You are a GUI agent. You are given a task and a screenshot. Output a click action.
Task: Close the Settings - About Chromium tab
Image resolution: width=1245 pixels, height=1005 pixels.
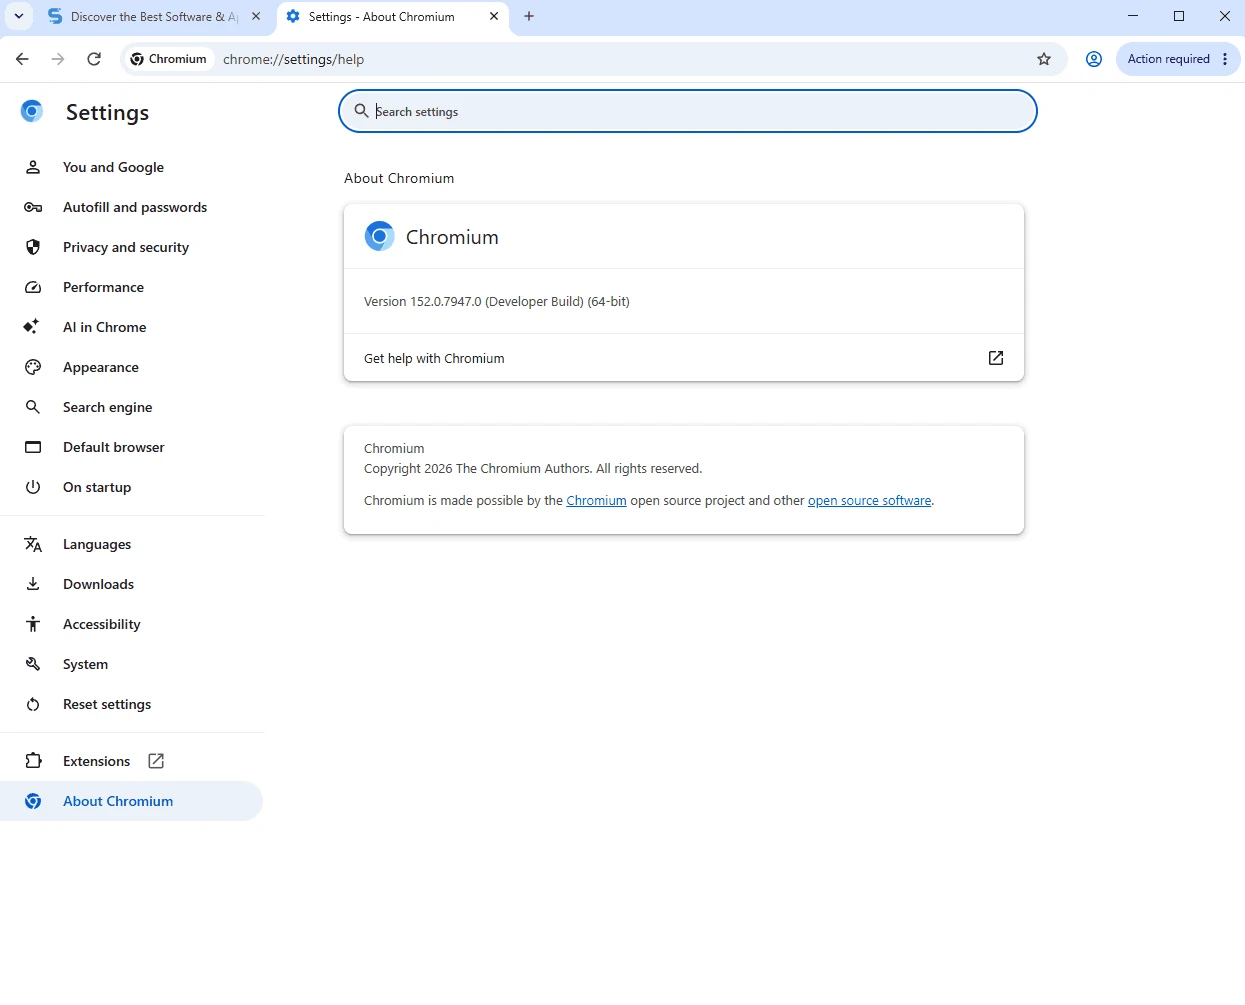(x=494, y=16)
